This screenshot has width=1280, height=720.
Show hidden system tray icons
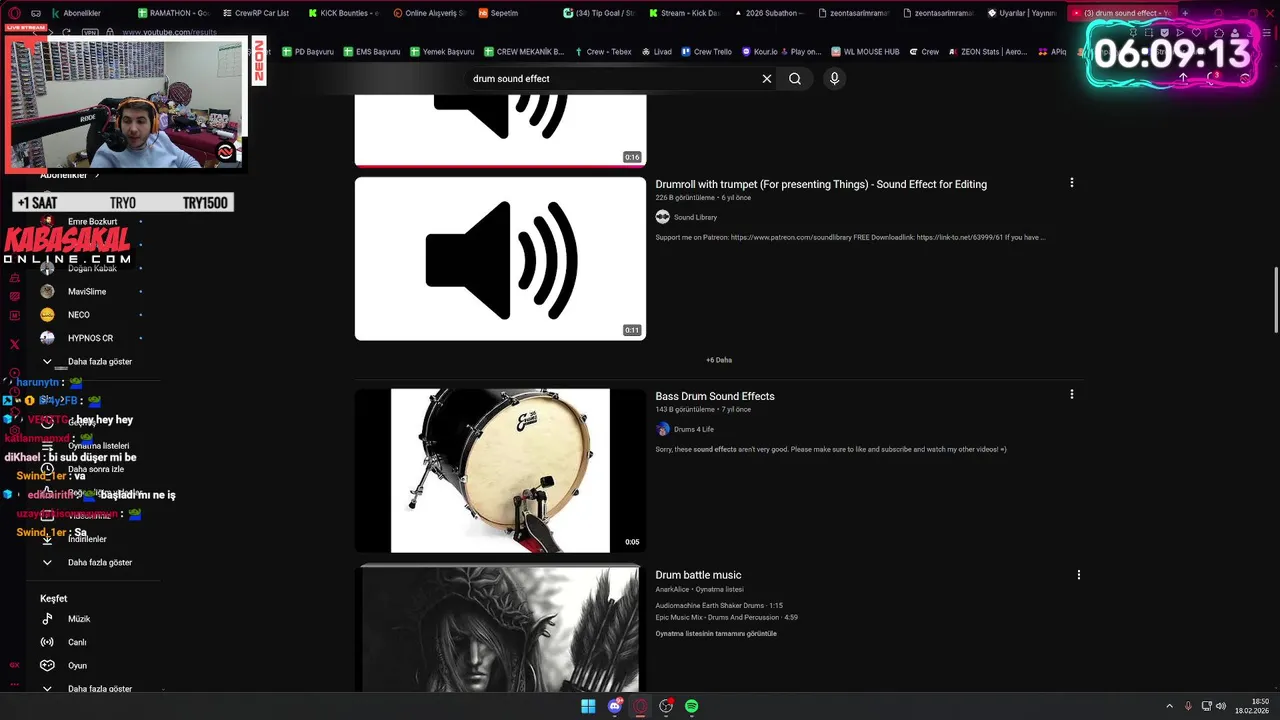point(1169,707)
